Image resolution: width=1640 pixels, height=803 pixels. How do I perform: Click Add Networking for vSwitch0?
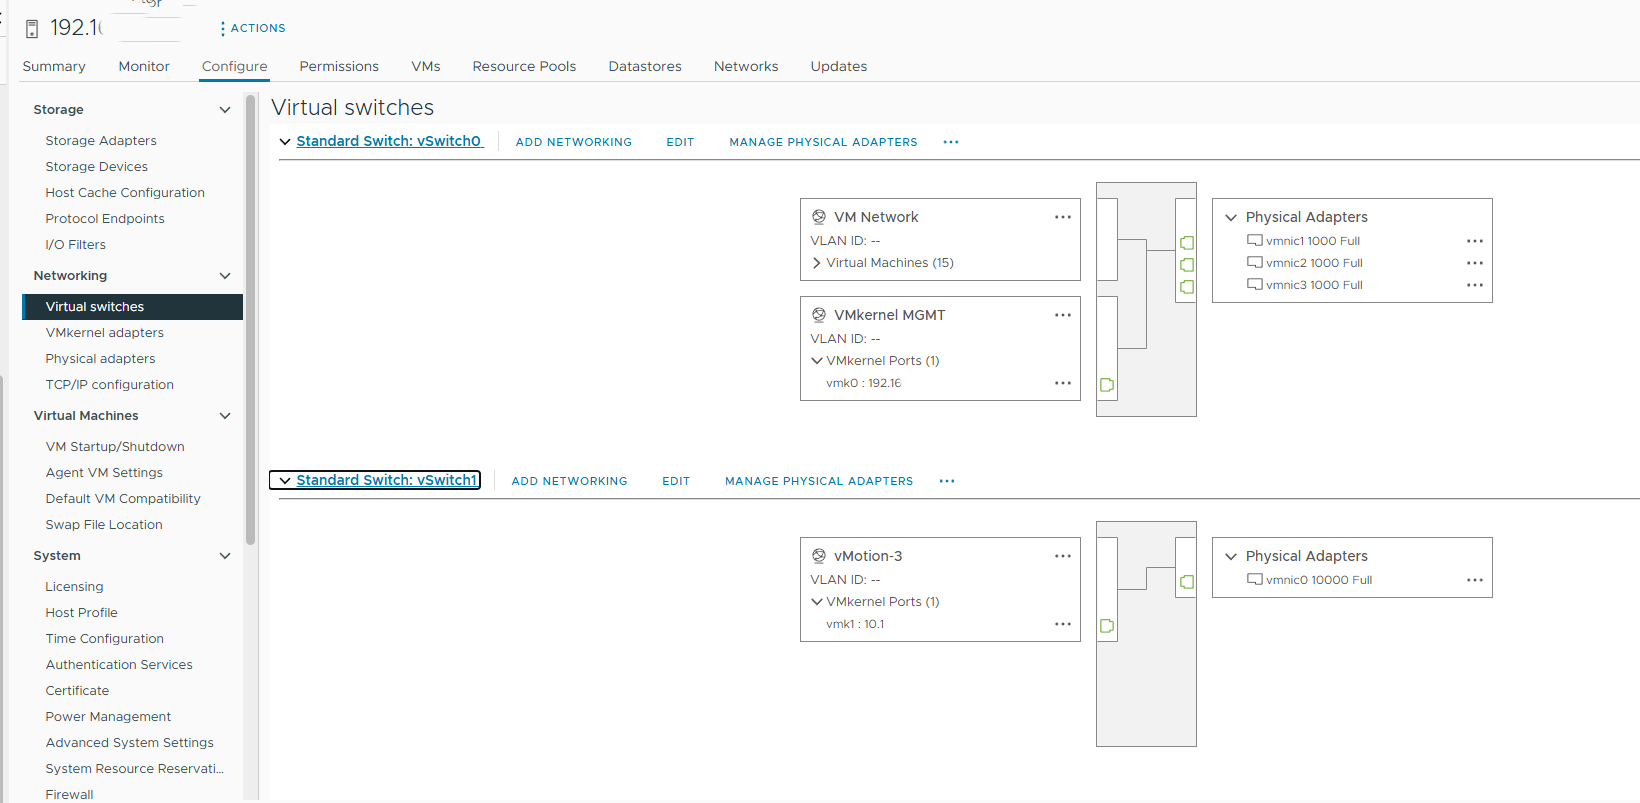click(x=573, y=142)
